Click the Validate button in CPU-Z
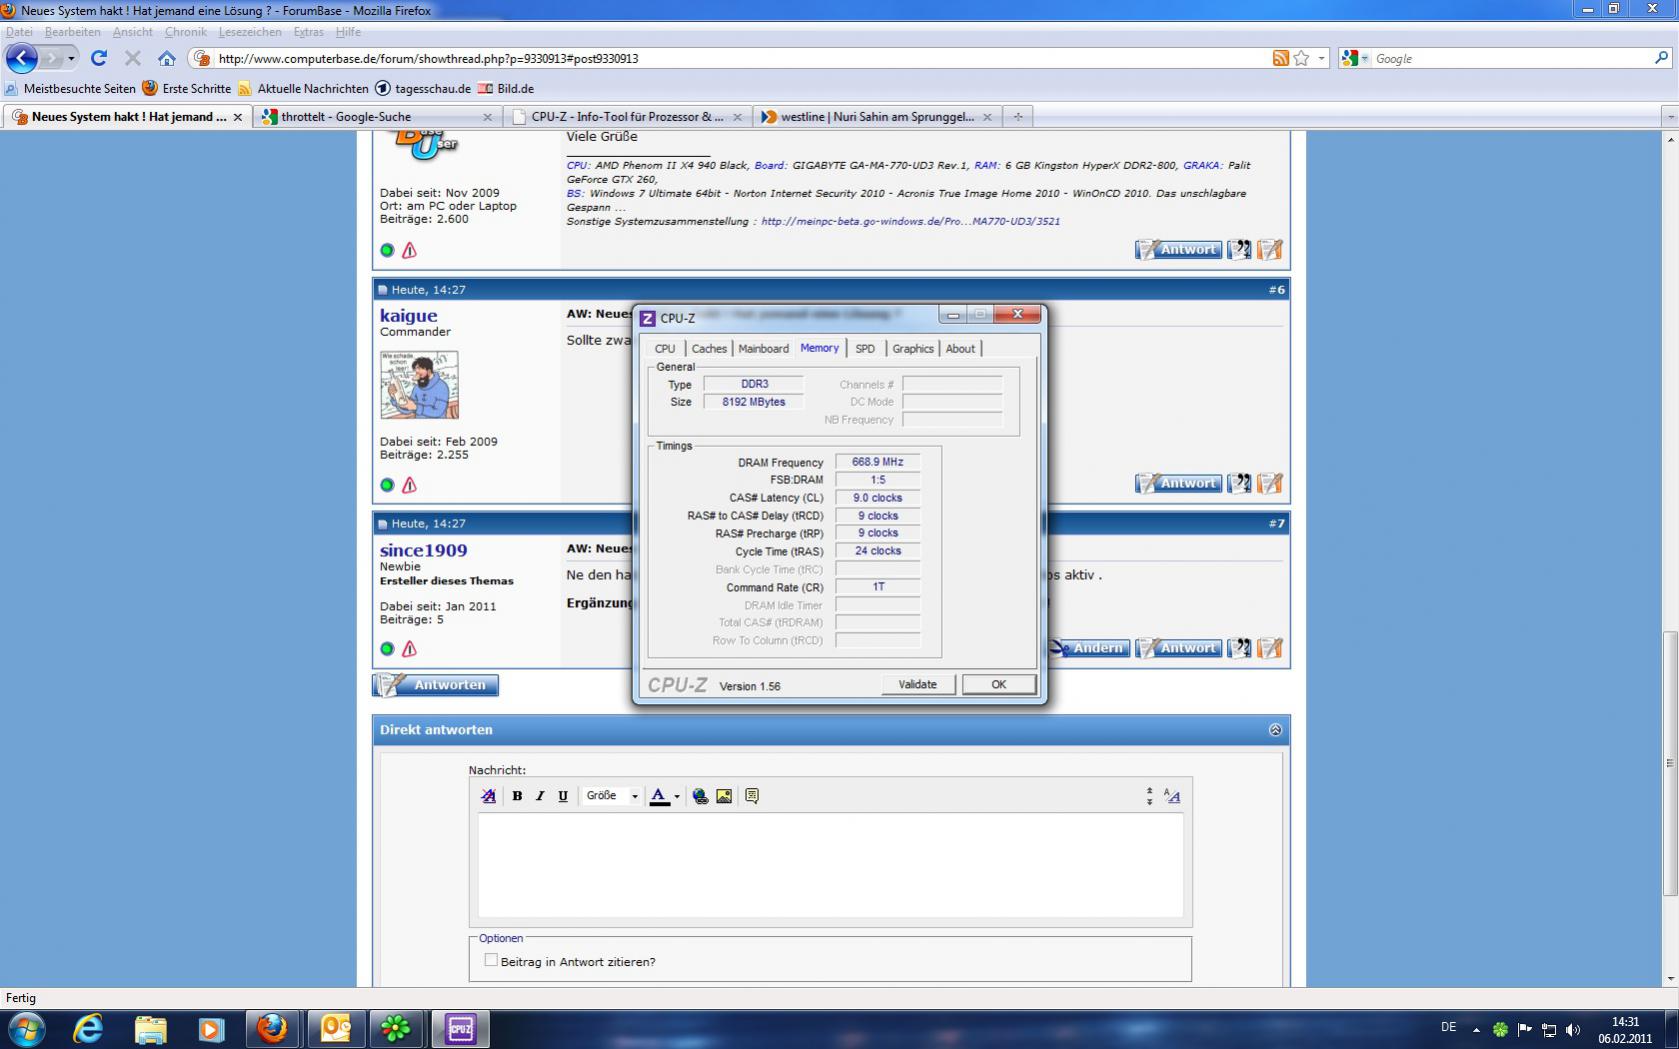This screenshot has width=1679, height=1049. 917,685
